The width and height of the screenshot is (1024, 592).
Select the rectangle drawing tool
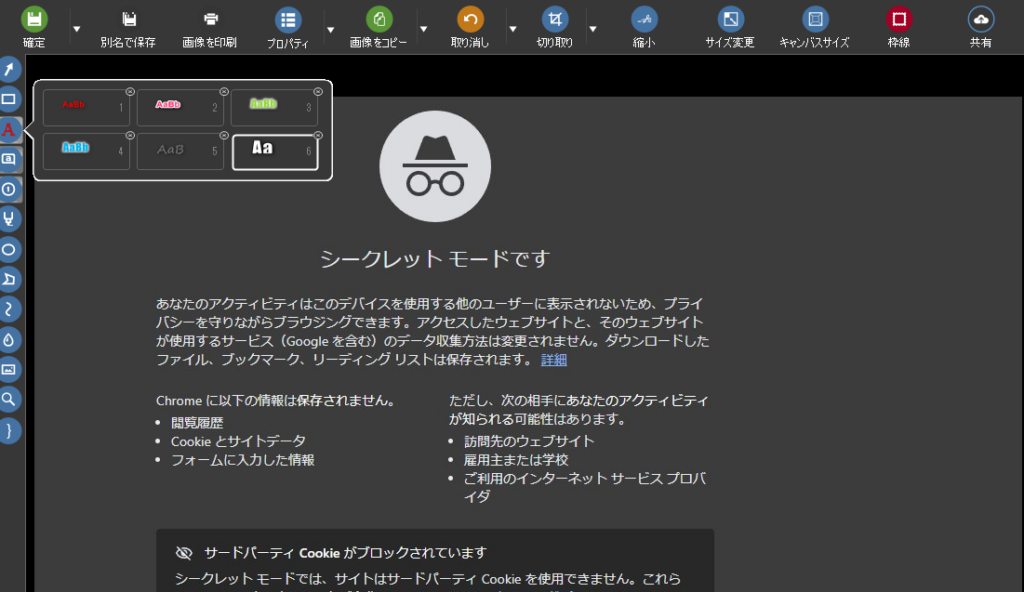click(9, 99)
